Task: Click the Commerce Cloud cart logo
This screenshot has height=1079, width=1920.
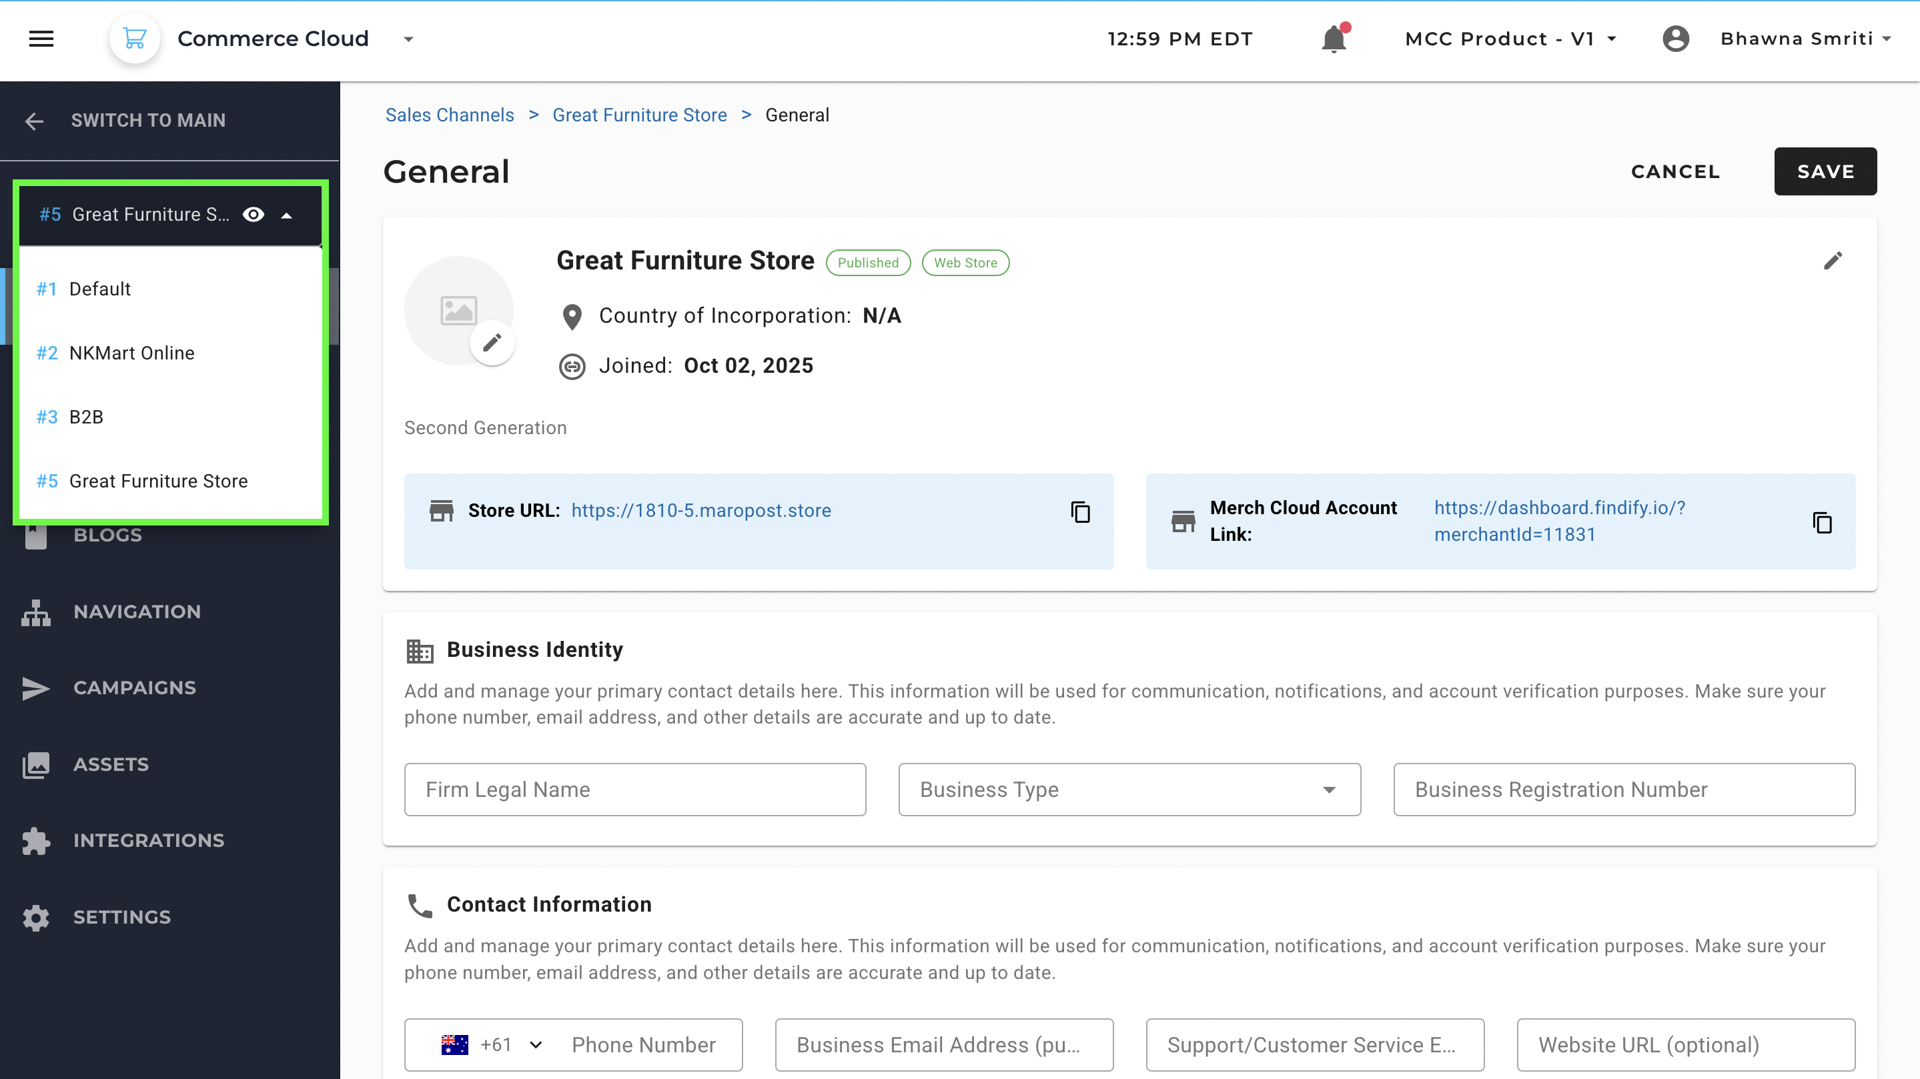Action: coord(134,39)
